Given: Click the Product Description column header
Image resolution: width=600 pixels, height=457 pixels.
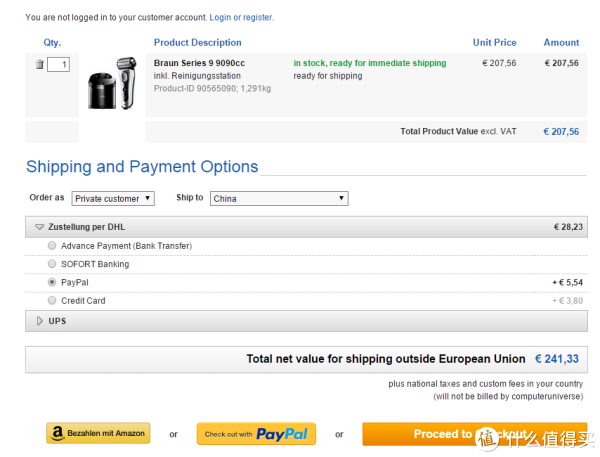Looking at the screenshot, I should (197, 42).
